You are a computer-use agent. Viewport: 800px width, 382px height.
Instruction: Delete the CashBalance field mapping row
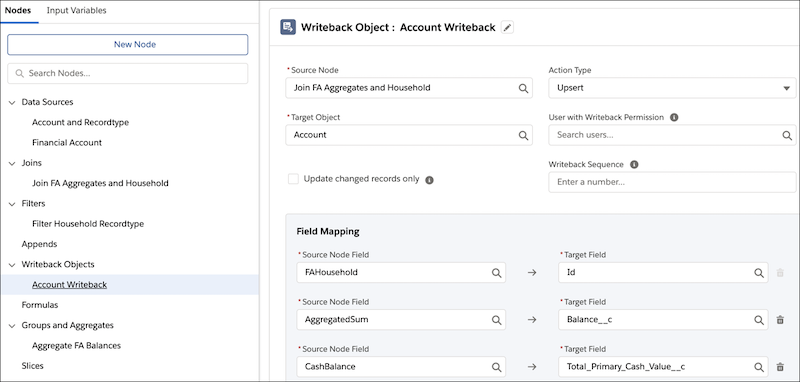click(780, 367)
